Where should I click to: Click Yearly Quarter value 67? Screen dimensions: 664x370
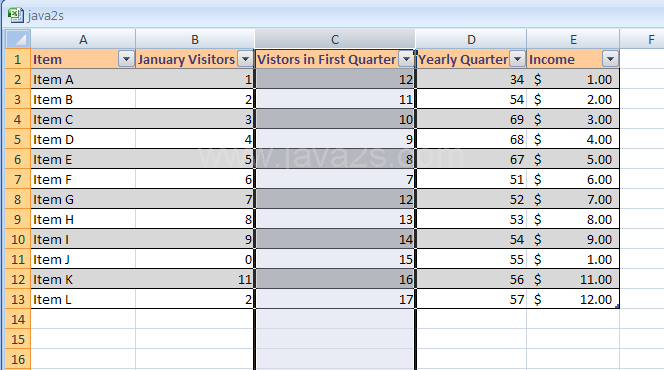tap(471, 159)
